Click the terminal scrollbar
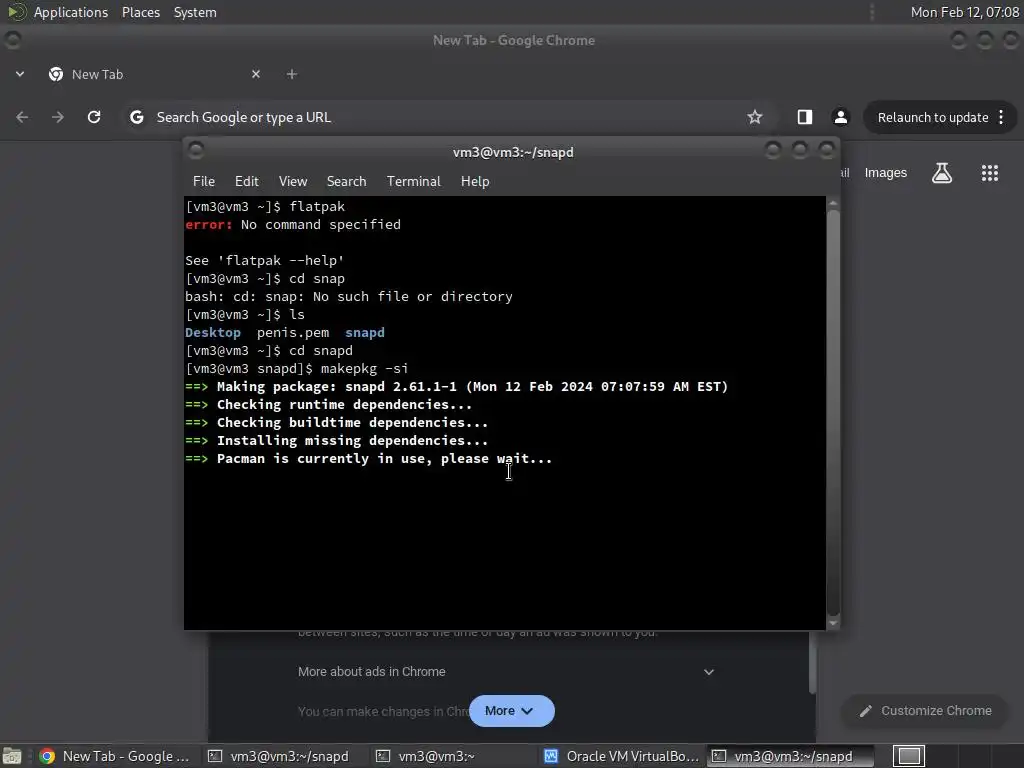The height and width of the screenshot is (768, 1024). (833, 411)
